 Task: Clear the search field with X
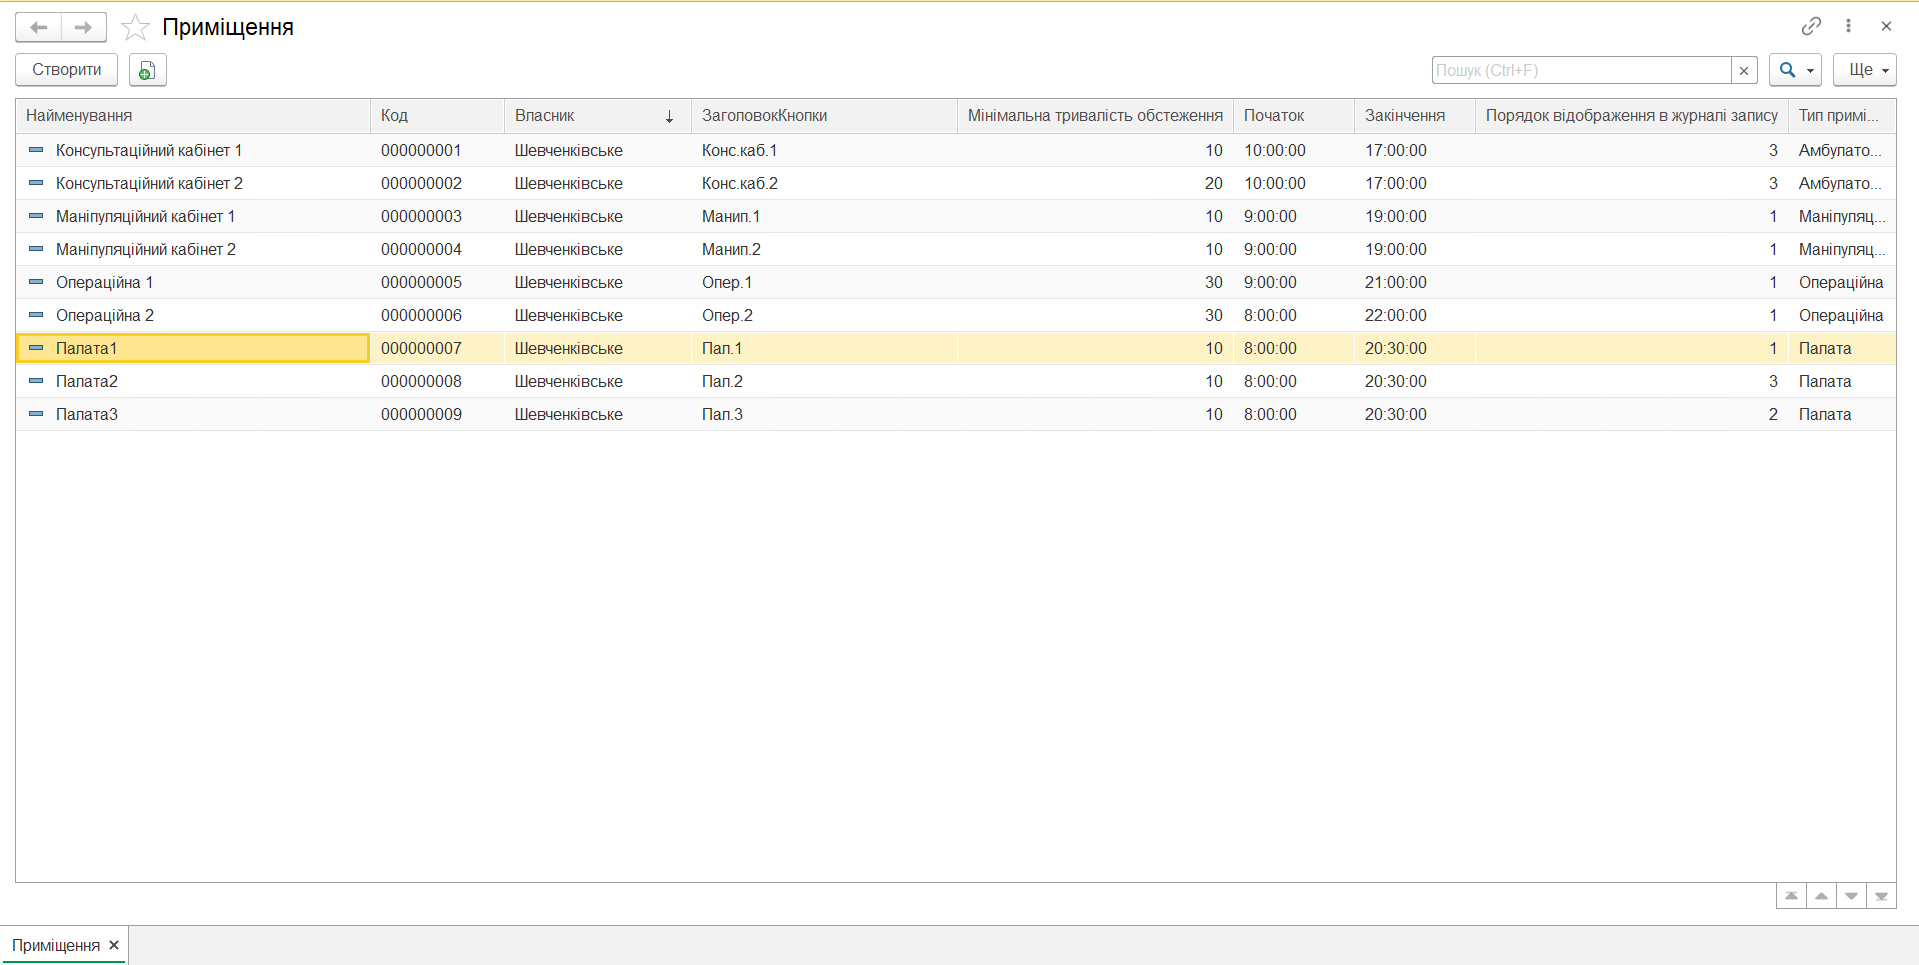(1744, 70)
